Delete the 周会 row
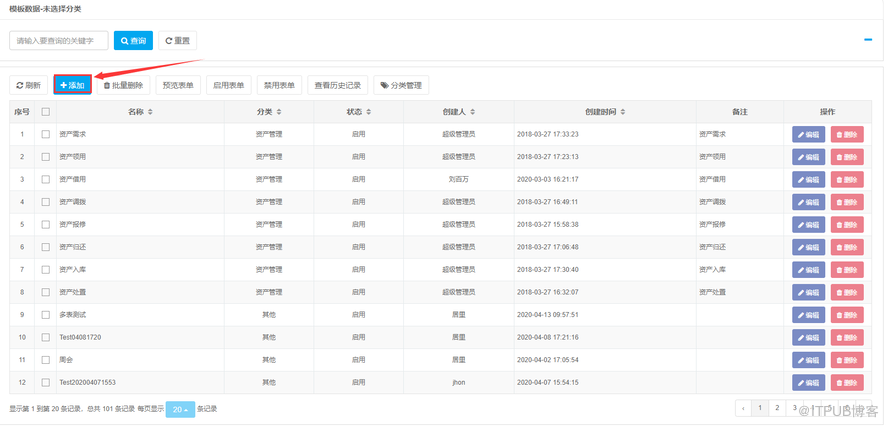This screenshot has height=426, width=888. click(x=846, y=359)
